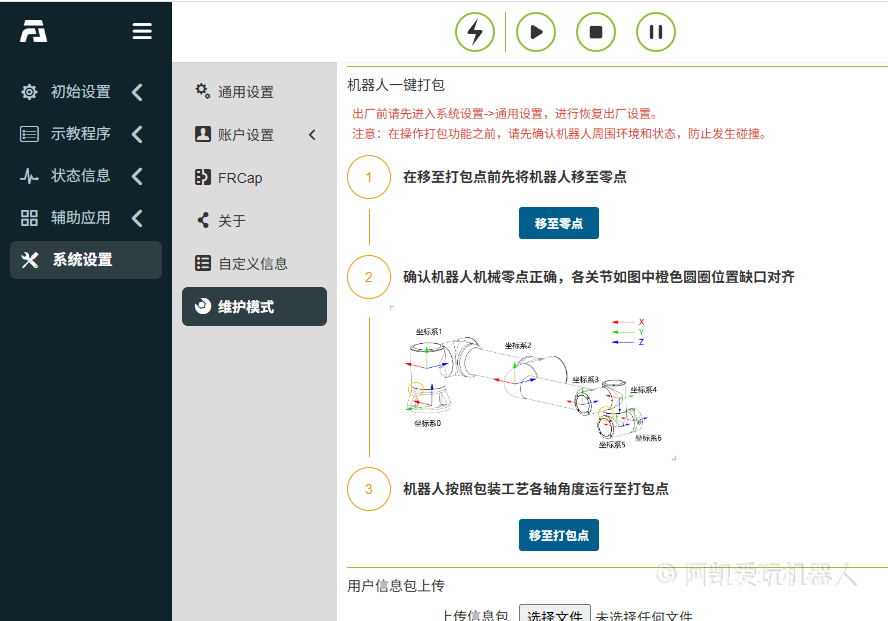The height and width of the screenshot is (621, 888).
Task: Click the 选择文件 file chooser button
Action: [555, 614]
